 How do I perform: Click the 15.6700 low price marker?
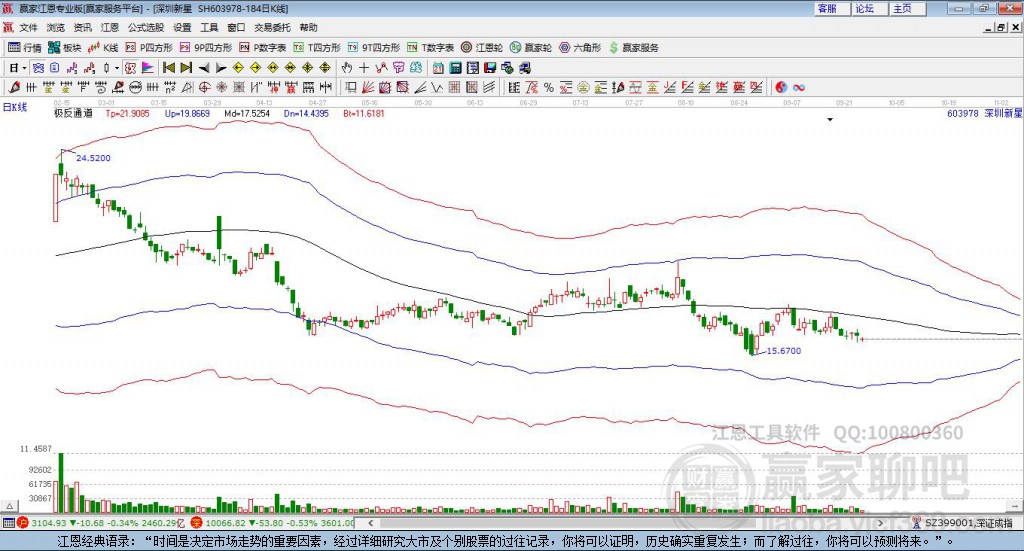tap(783, 351)
